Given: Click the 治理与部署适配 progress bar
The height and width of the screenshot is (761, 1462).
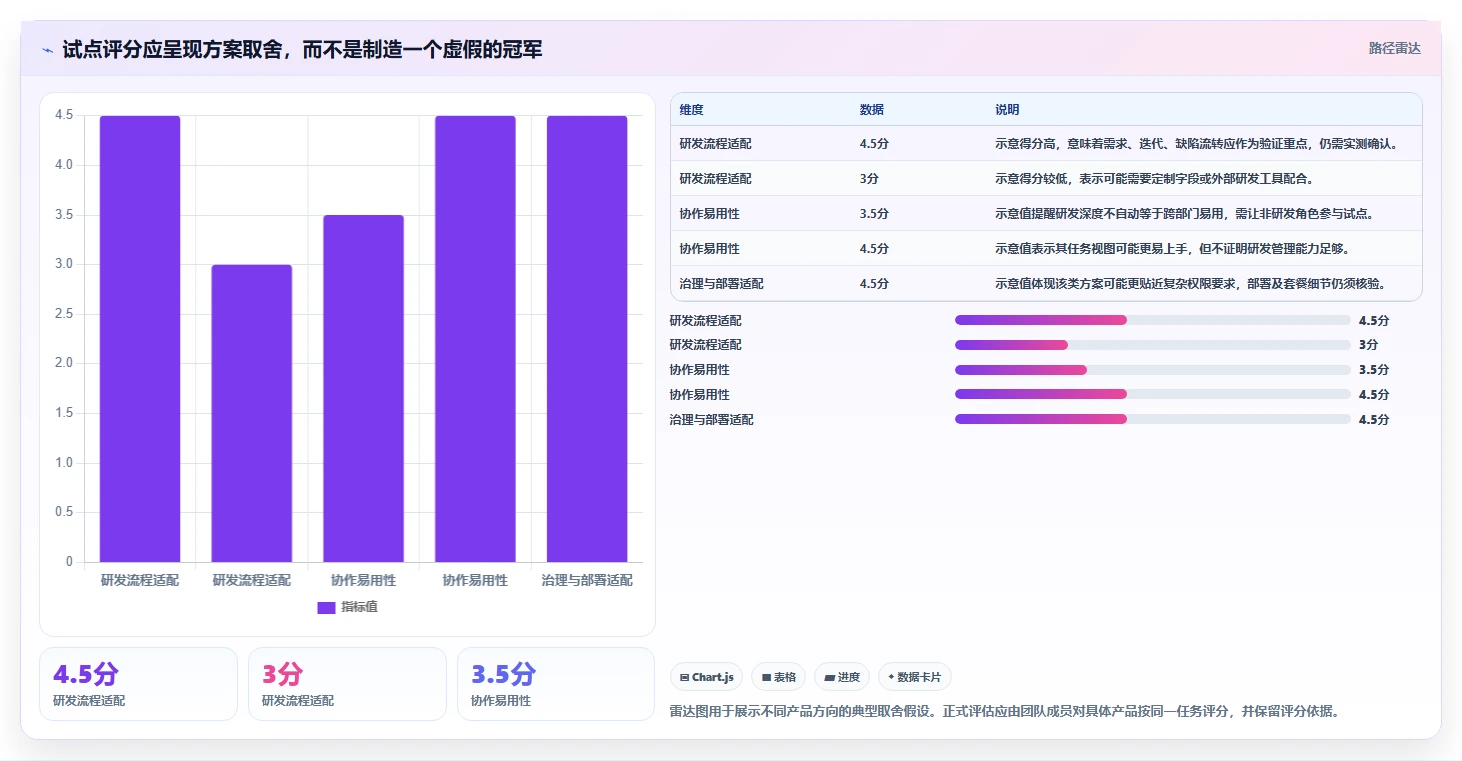Looking at the screenshot, I should (x=1152, y=419).
